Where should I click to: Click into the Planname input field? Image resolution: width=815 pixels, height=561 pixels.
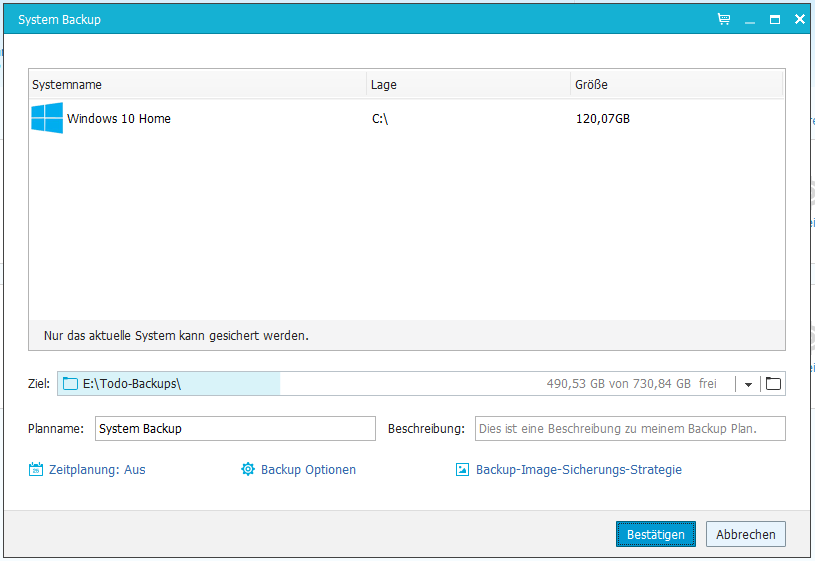point(235,428)
